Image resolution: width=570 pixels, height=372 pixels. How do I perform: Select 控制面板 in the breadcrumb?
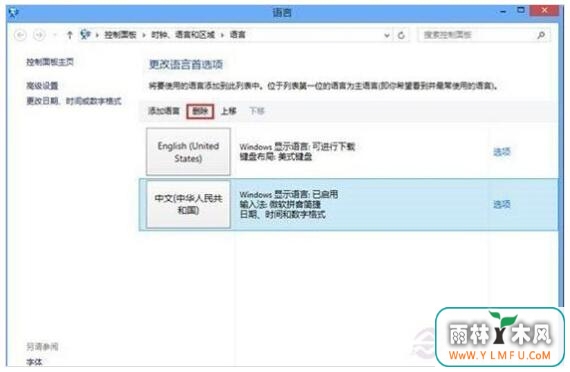pyautogui.click(x=120, y=35)
